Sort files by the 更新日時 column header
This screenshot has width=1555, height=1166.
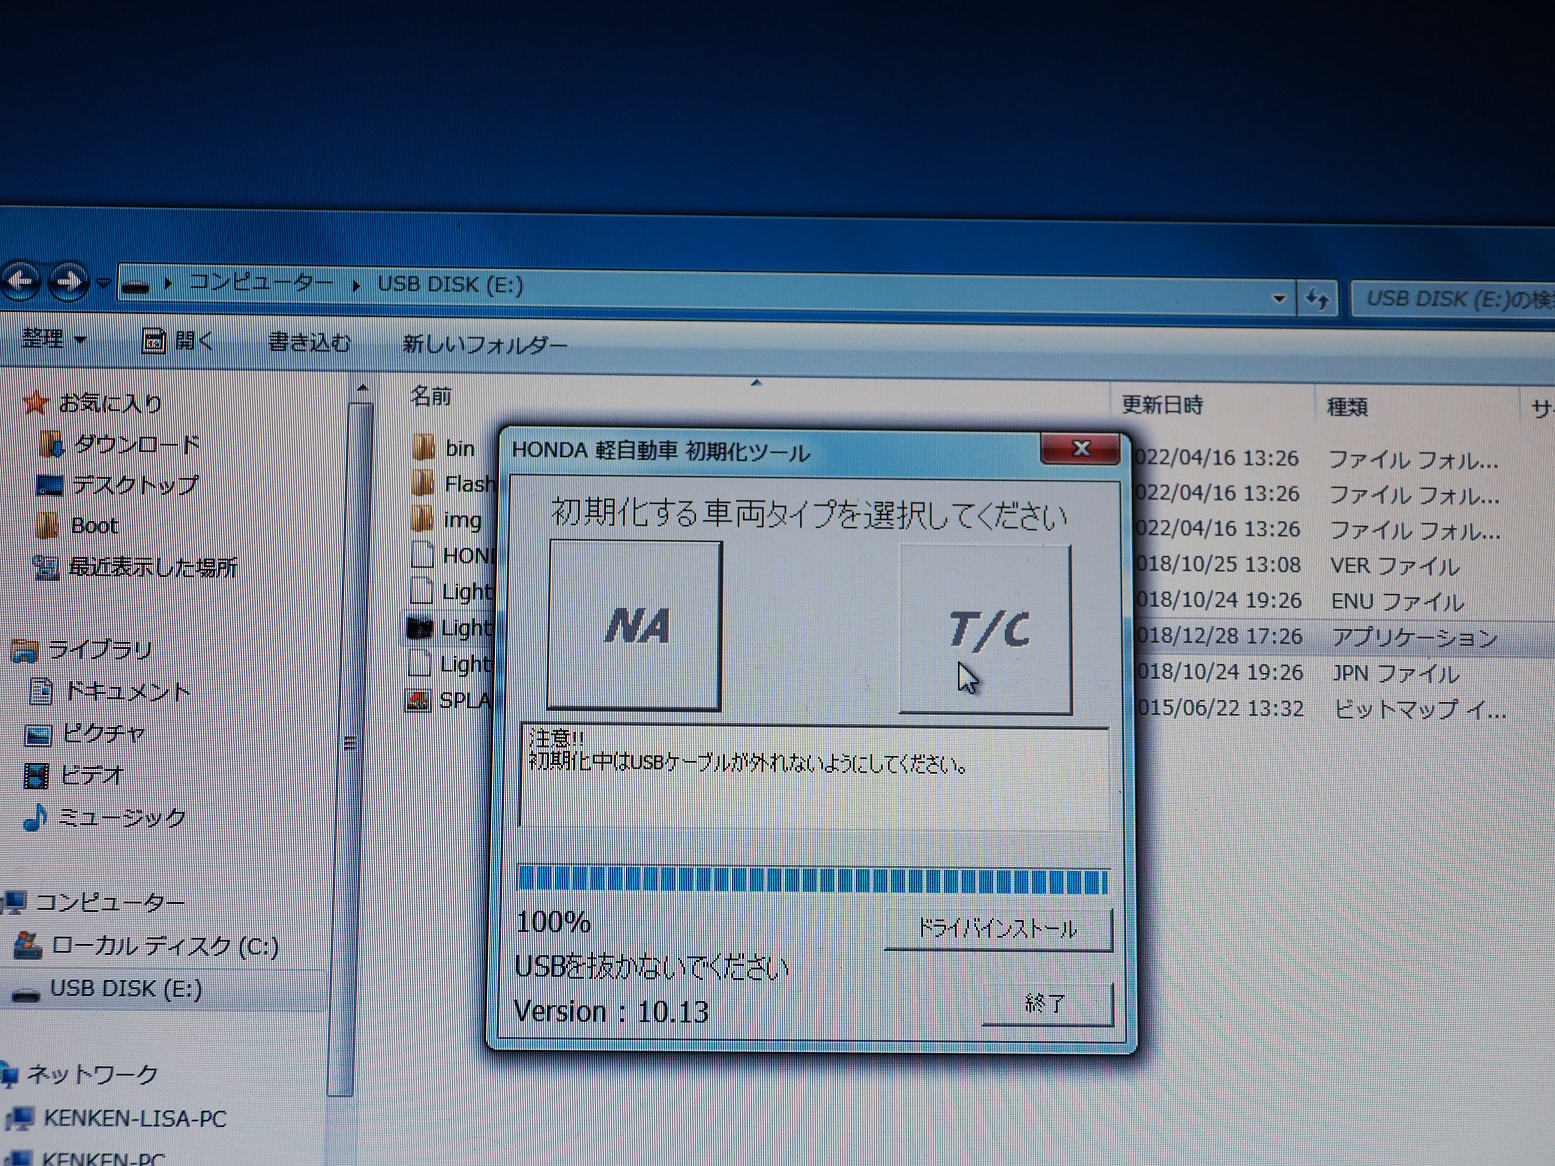(1162, 405)
